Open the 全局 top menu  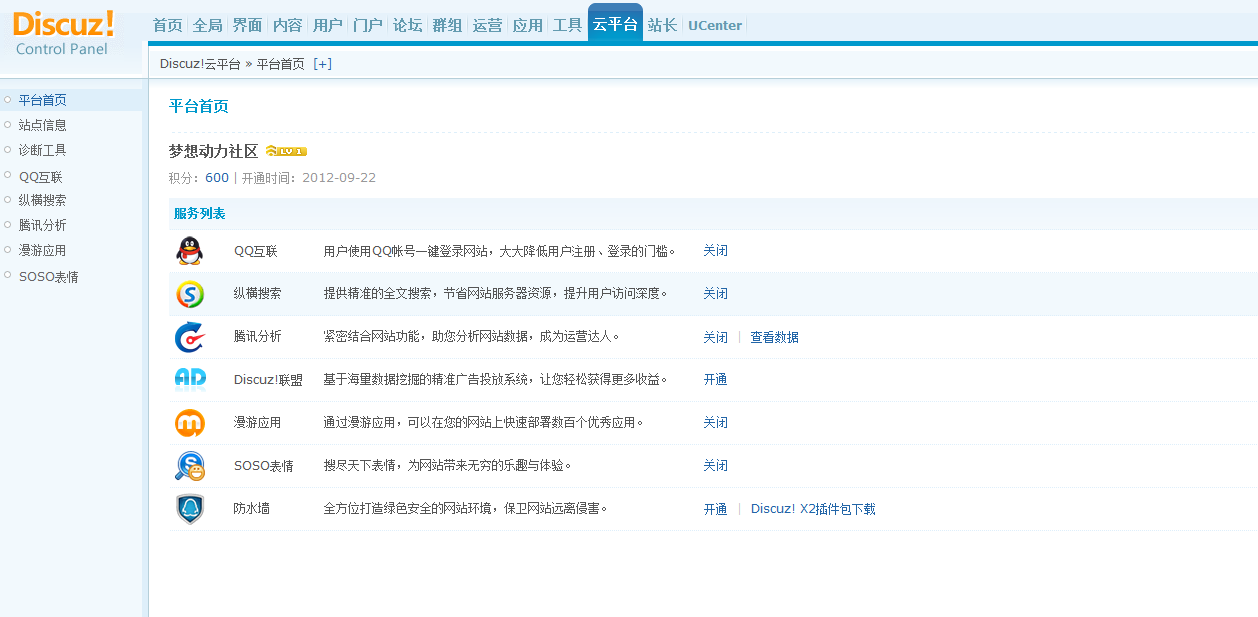coord(208,25)
